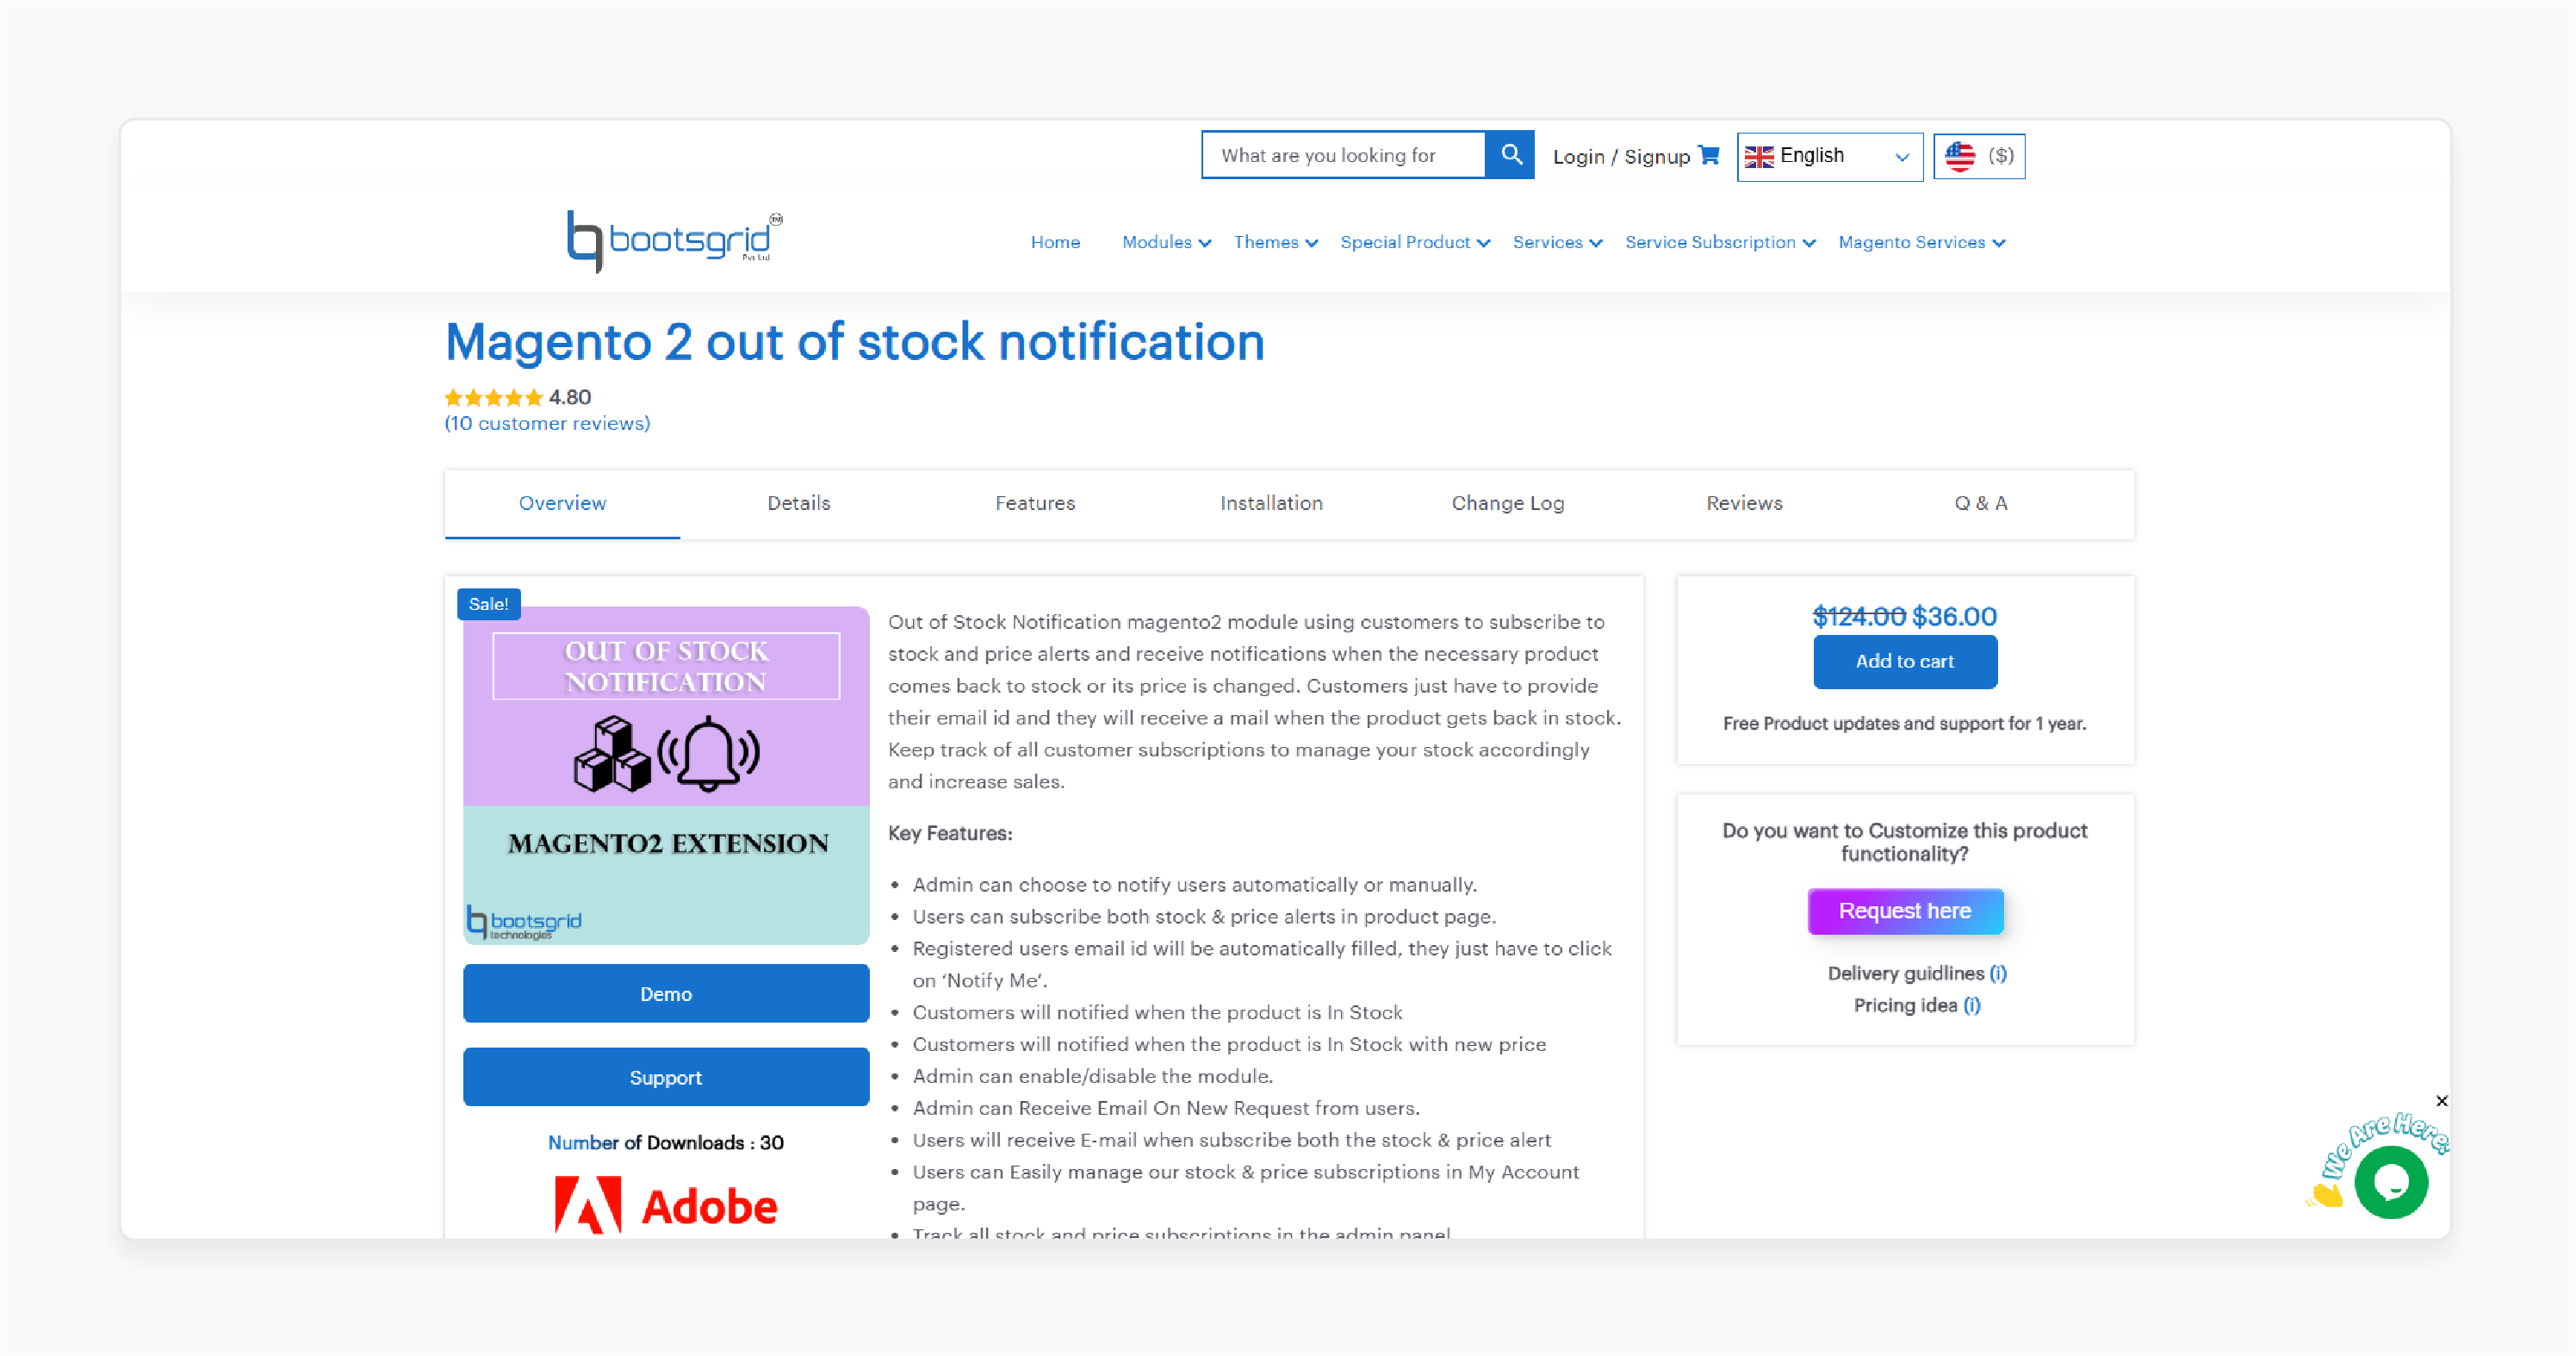Click the UK flag language icon
This screenshot has height=1356, width=2576.
[1759, 156]
